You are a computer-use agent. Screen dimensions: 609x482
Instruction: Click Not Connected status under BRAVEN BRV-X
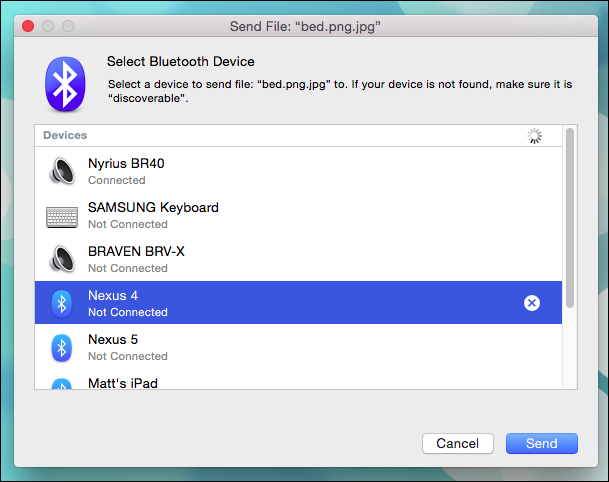(x=128, y=268)
